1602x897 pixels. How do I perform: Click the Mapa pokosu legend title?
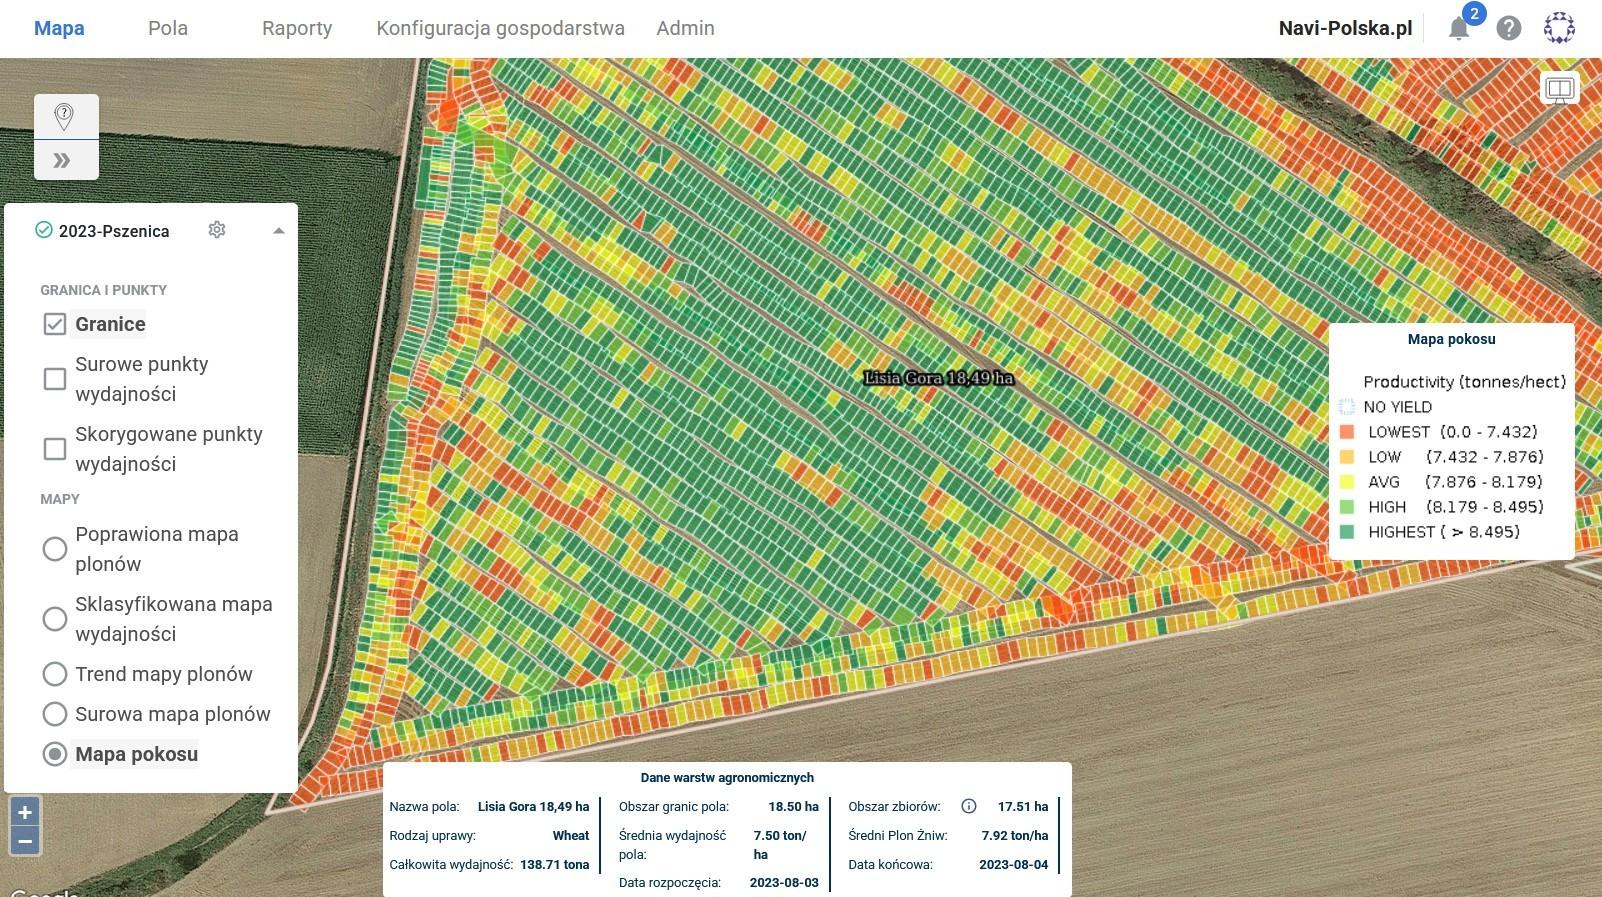click(1451, 339)
